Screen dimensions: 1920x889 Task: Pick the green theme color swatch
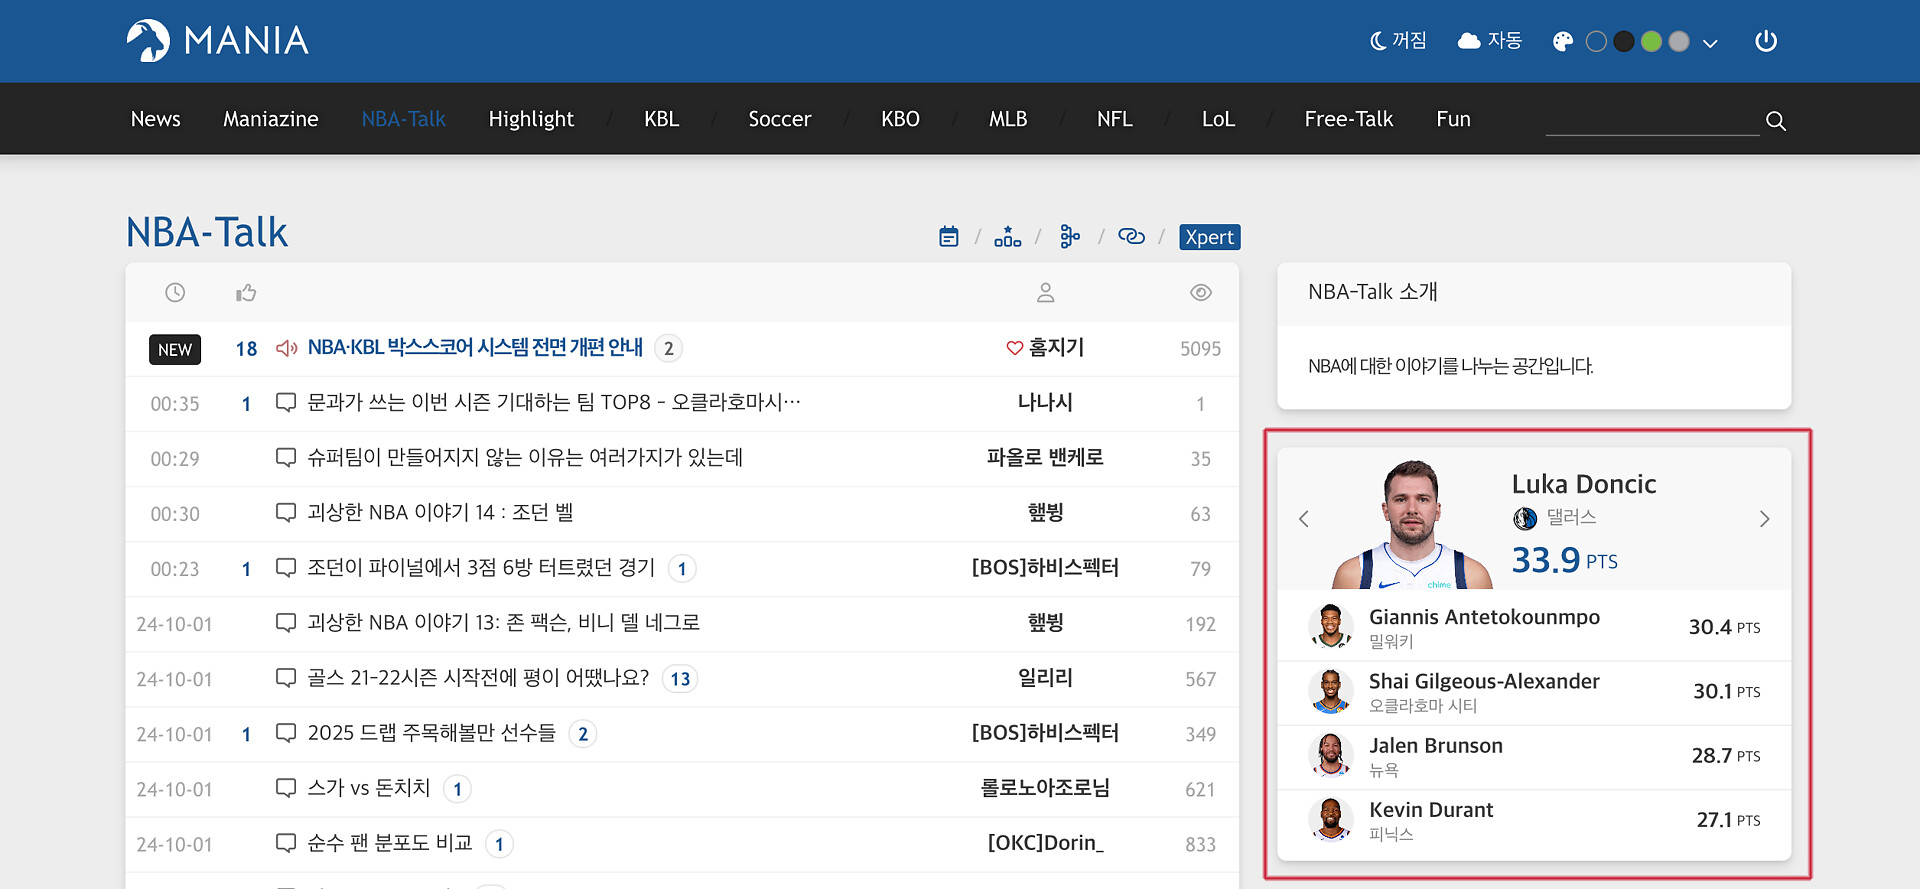click(1651, 41)
